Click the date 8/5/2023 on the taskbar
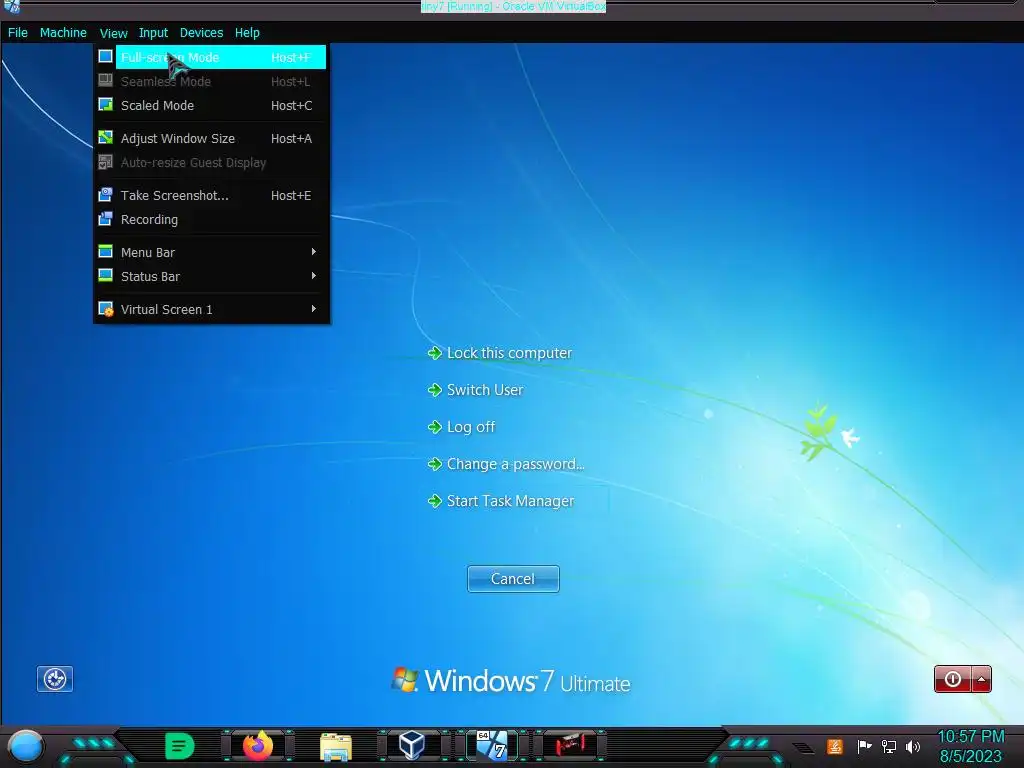The image size is (1024, 768). tap(971, 758)
